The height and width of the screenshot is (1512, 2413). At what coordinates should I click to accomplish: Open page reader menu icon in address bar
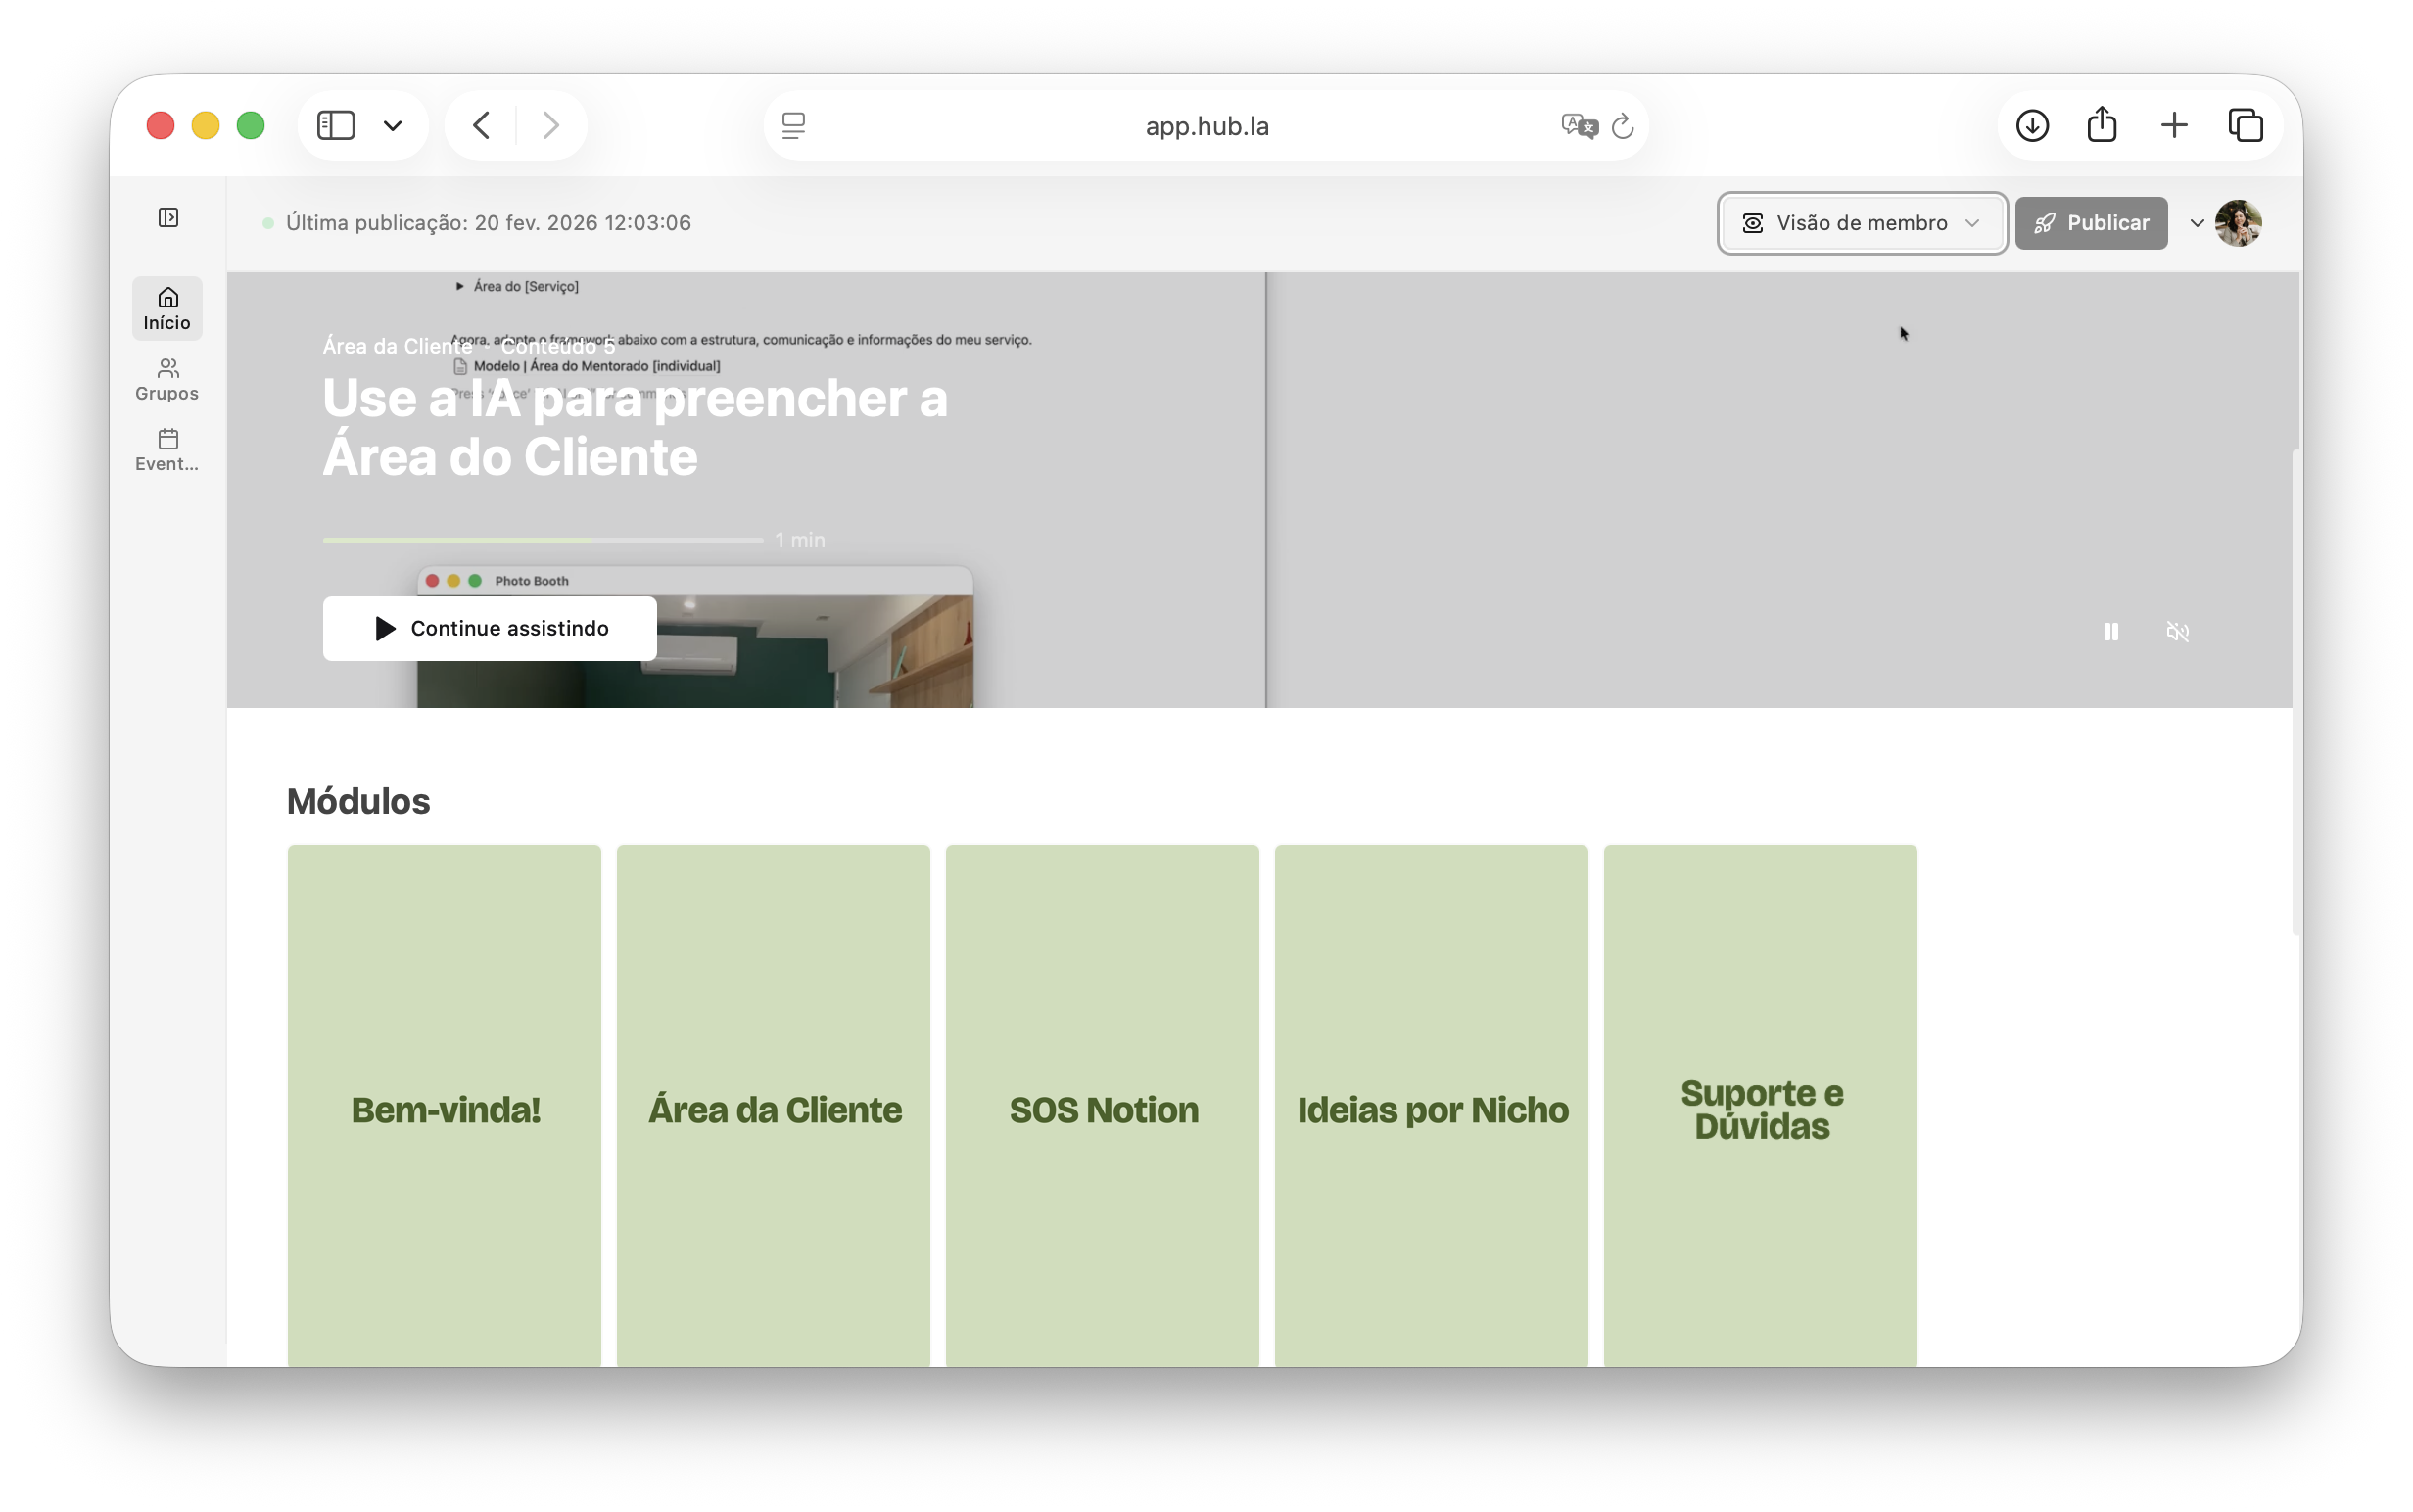794,126
